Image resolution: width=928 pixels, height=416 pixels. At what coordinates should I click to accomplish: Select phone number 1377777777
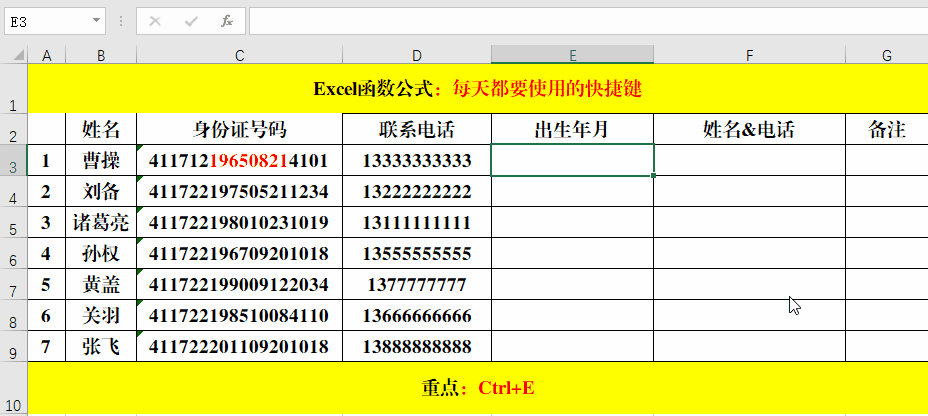[x=417, y=284]
